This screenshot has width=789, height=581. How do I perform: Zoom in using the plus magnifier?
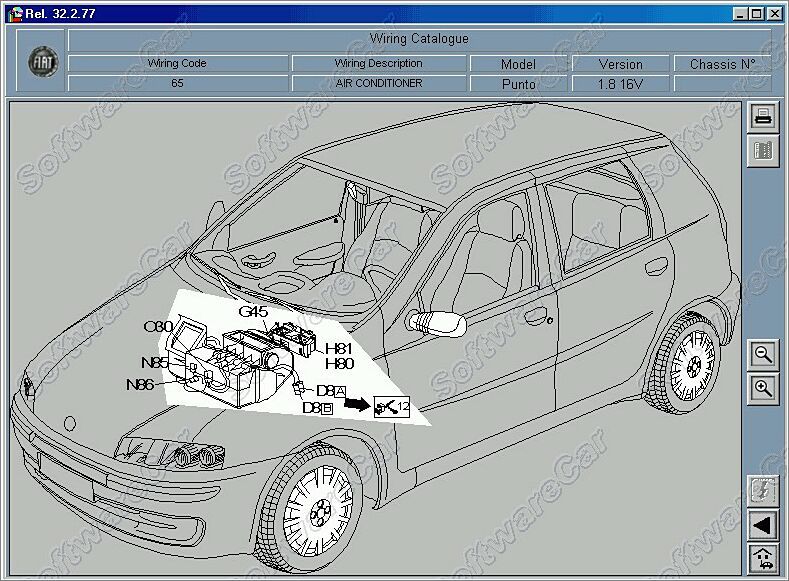pyautogui.click(x=763, y=388)
